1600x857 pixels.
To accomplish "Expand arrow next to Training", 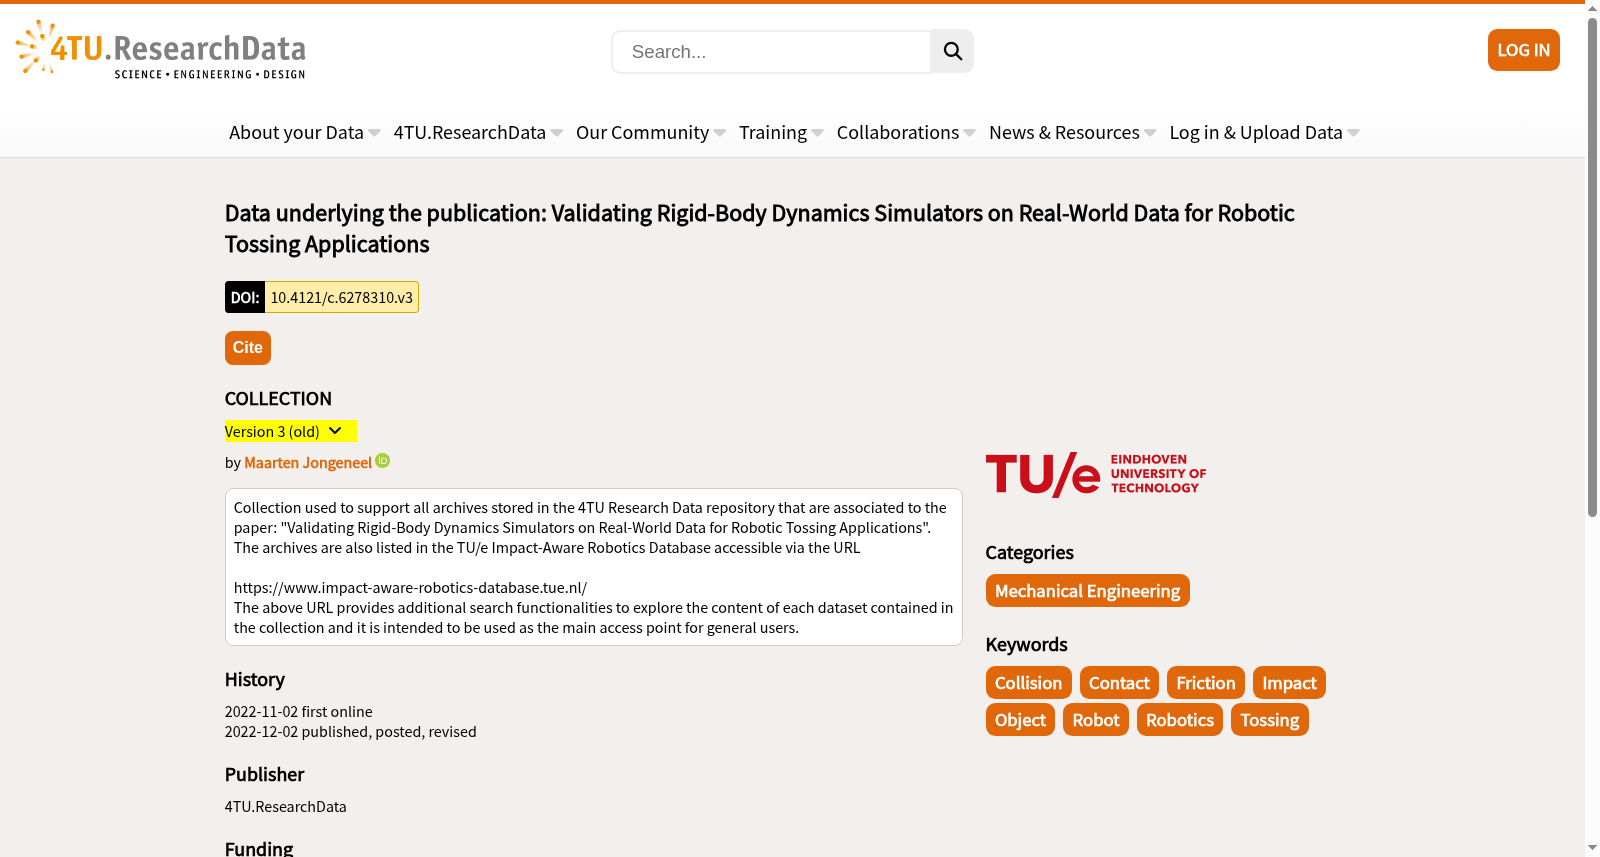I will tap(818, 133).
